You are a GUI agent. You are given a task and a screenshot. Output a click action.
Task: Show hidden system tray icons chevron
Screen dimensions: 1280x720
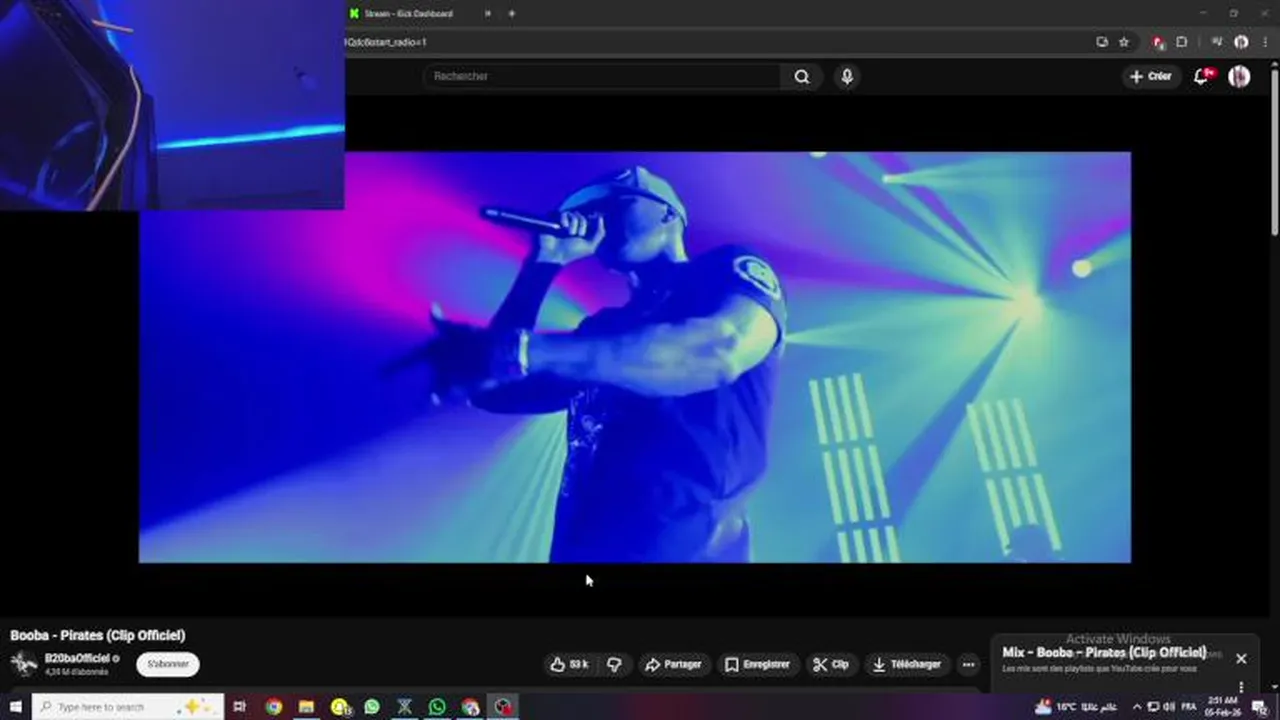coord(1136,707)
